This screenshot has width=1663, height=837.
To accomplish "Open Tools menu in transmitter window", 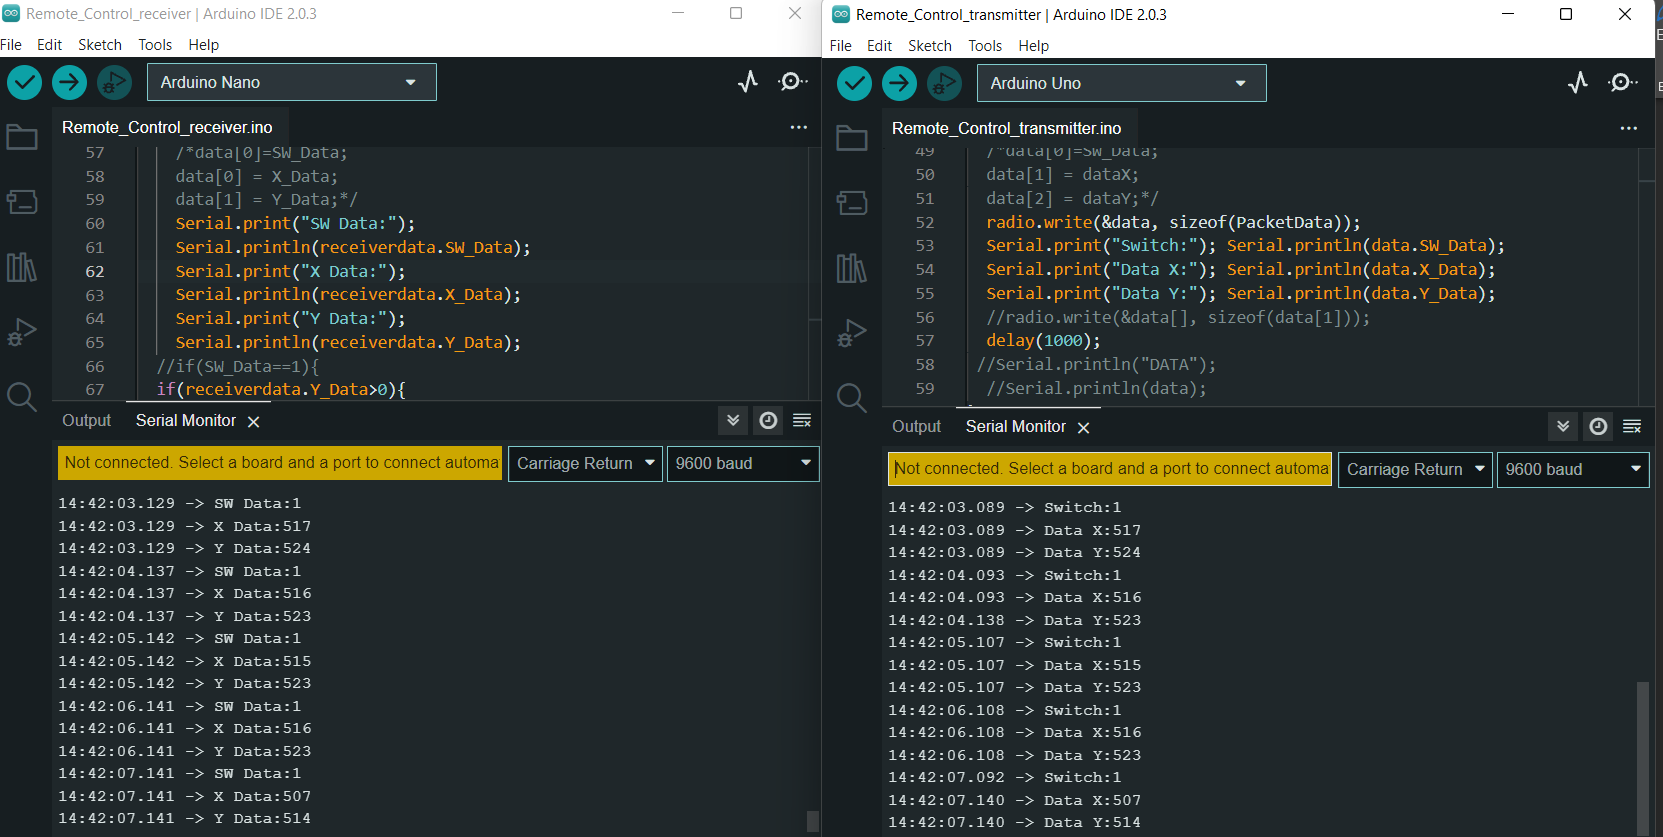I will tap(985, 46).
